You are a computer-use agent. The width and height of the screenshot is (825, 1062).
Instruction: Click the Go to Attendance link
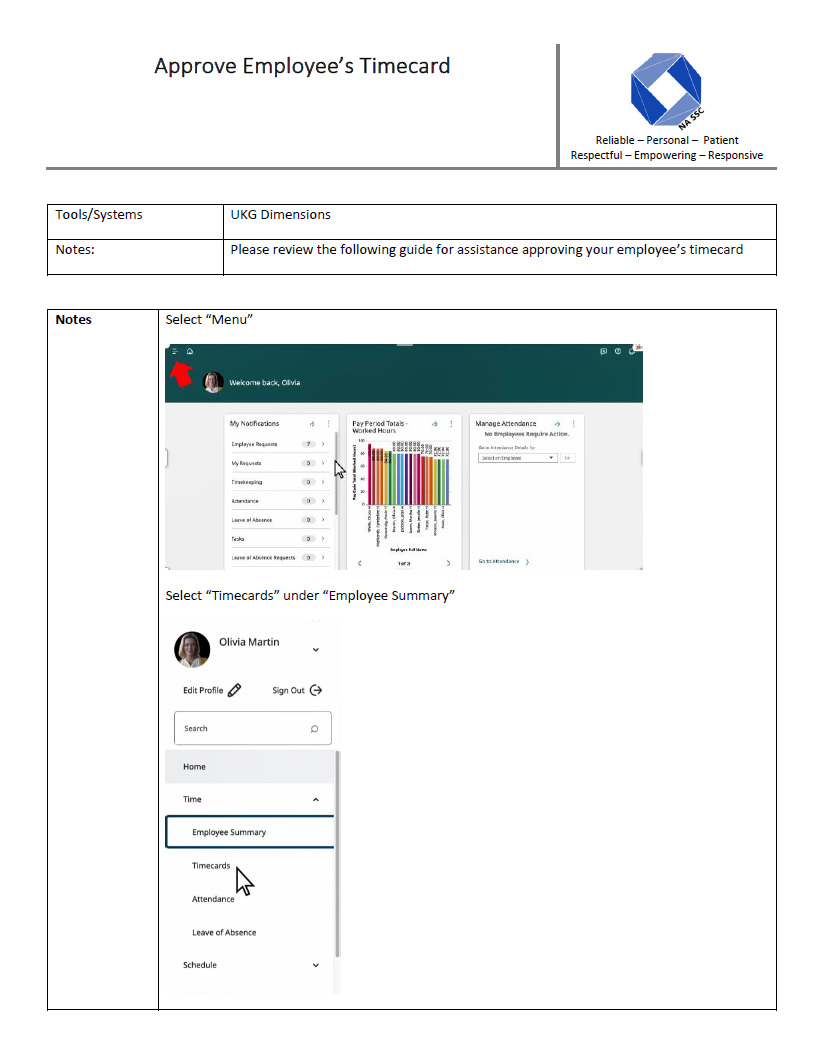pos(499,562)
